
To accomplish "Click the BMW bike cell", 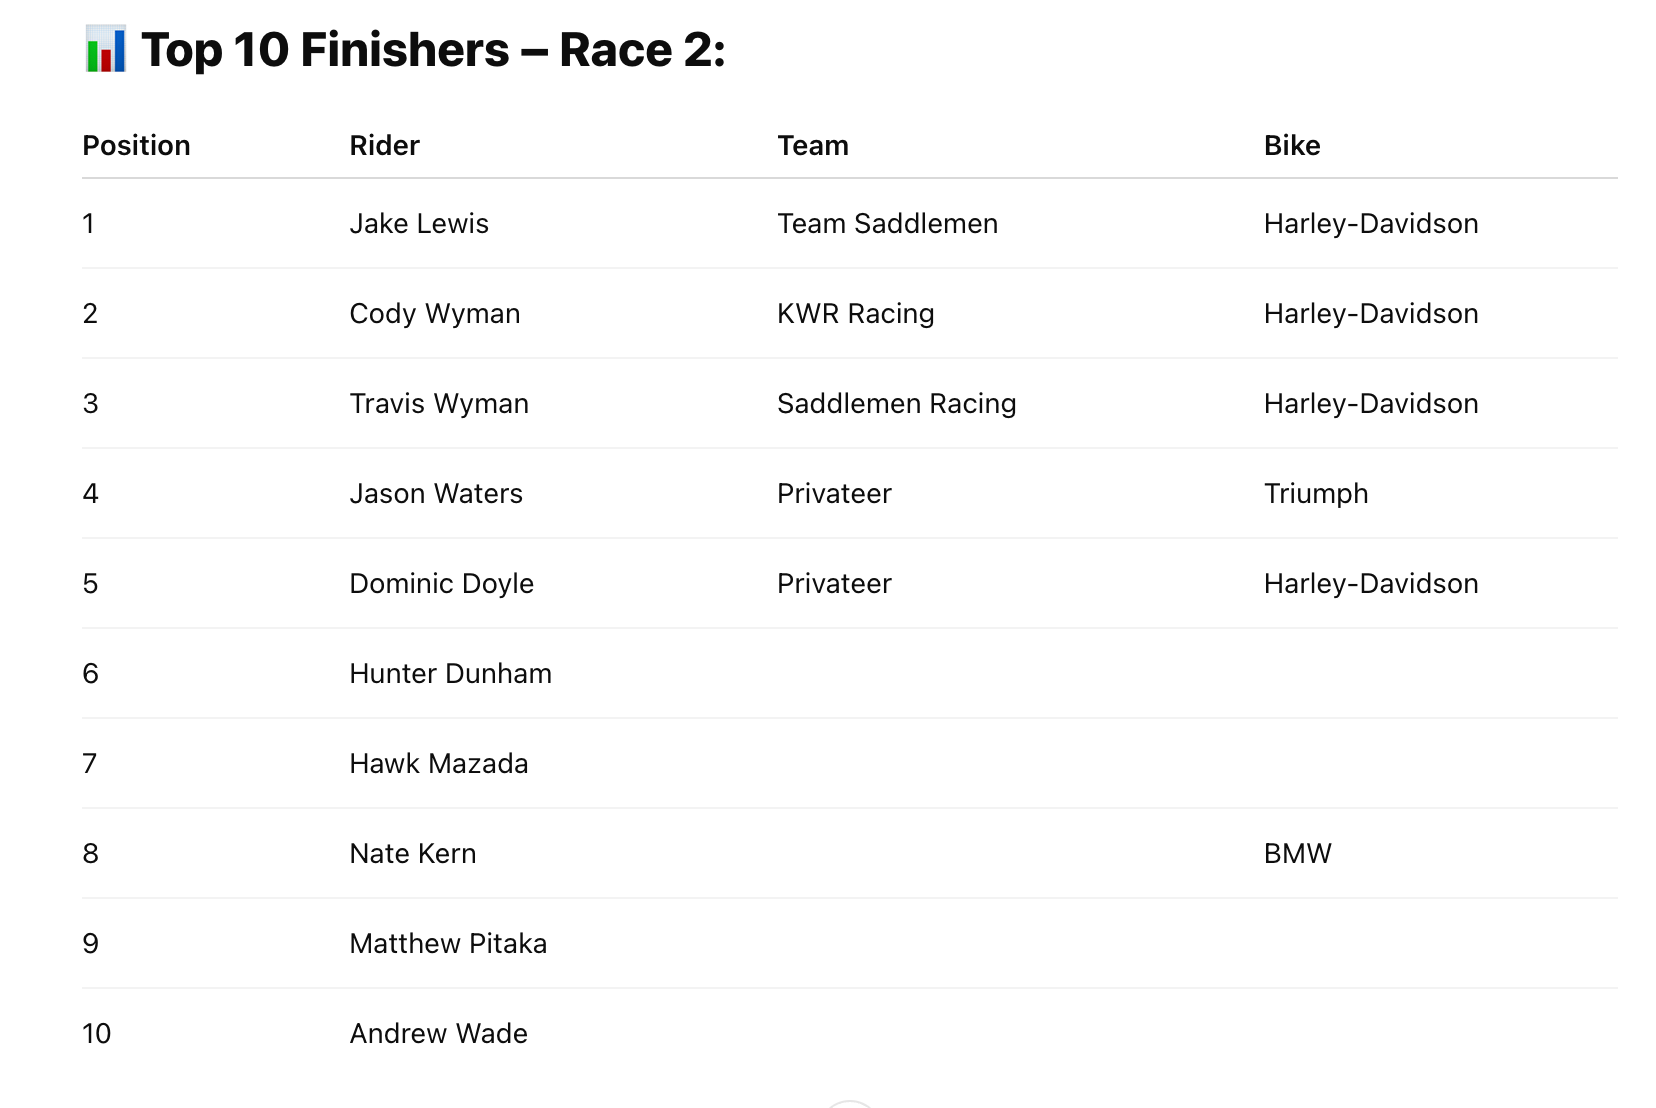I will [1298, 854].
